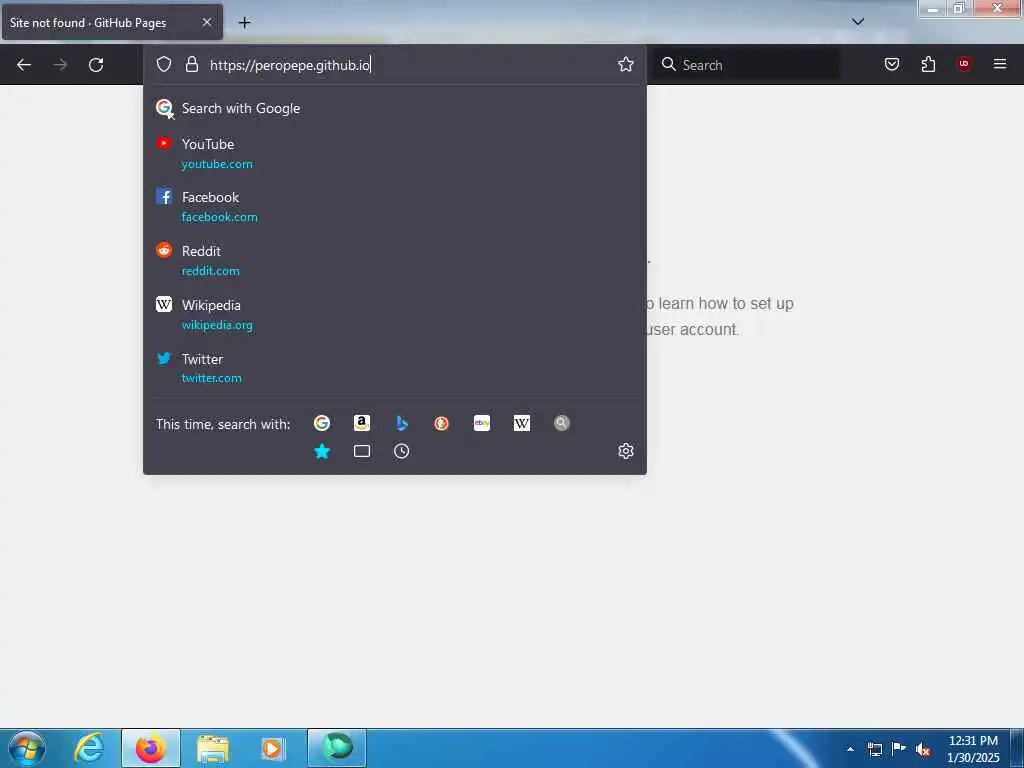Open Windows Media Player from taskbar
Viewport: 1024px width, 768px height.
[272, 748]
